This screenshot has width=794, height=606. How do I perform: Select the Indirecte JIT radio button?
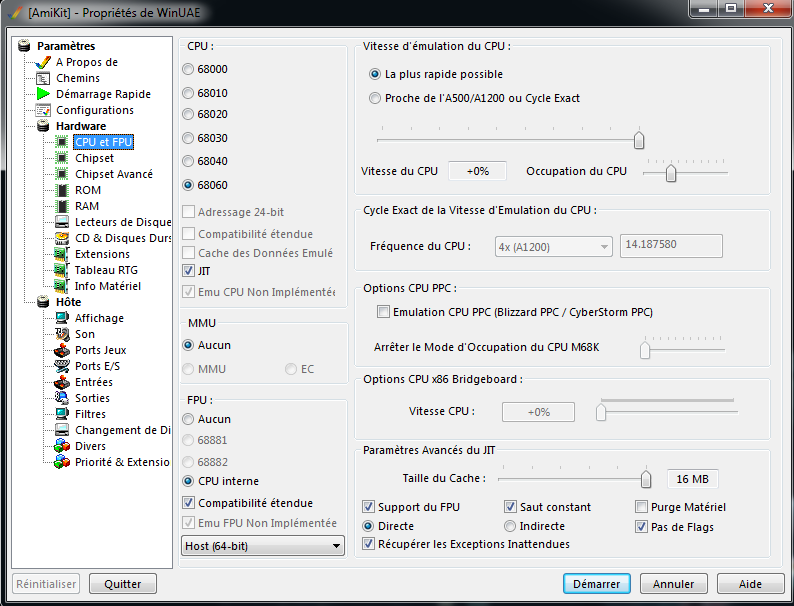pyautogui.click(x=510, y=527)
